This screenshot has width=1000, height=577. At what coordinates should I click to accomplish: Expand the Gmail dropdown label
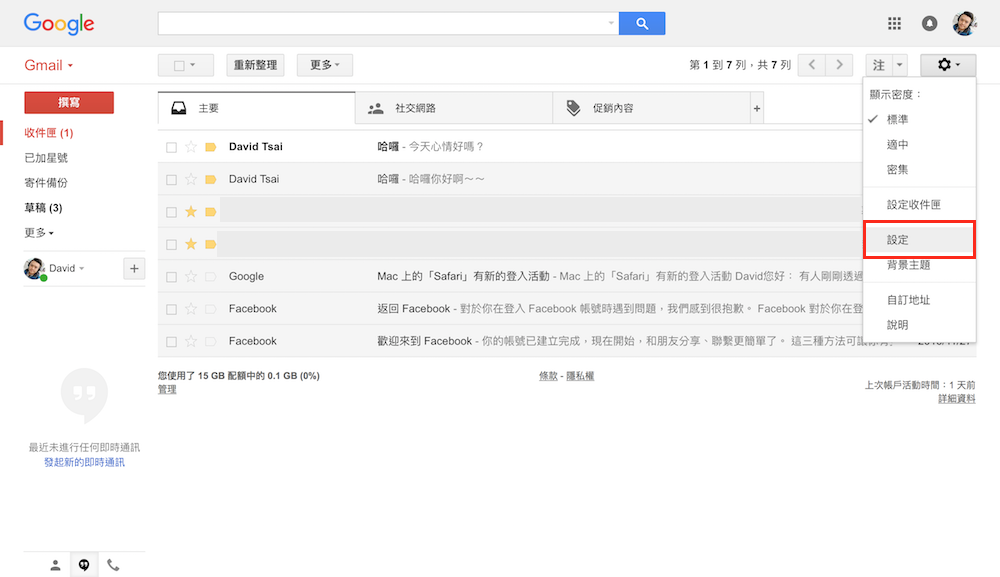point(49,66)
